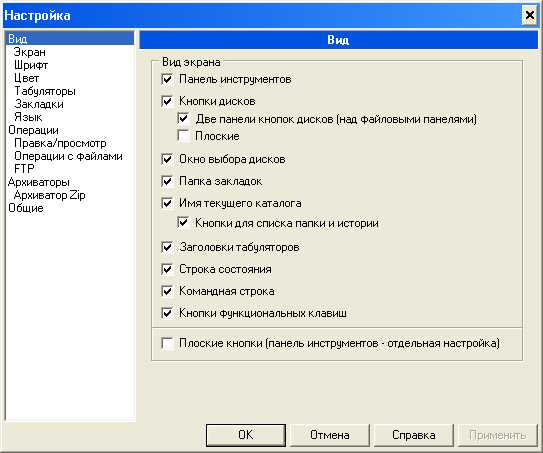Select Операции с файлами tree item

[68, 156]
